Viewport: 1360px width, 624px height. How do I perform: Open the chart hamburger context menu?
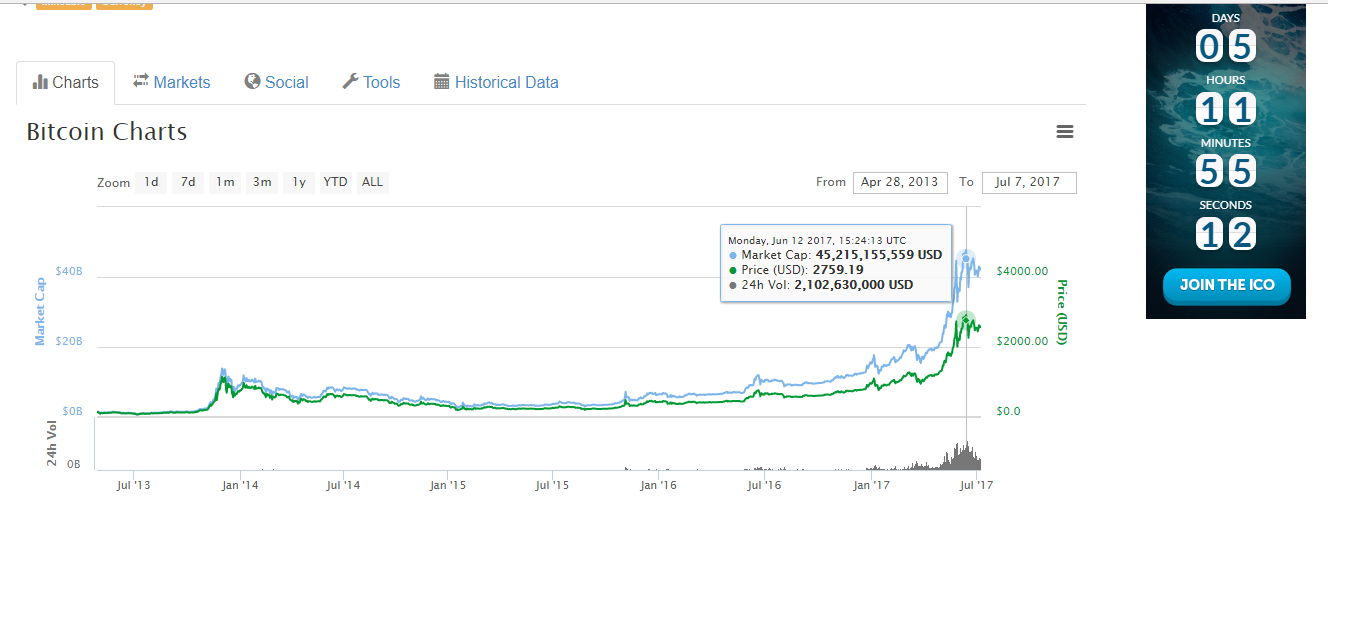[x=1065, y=132]
